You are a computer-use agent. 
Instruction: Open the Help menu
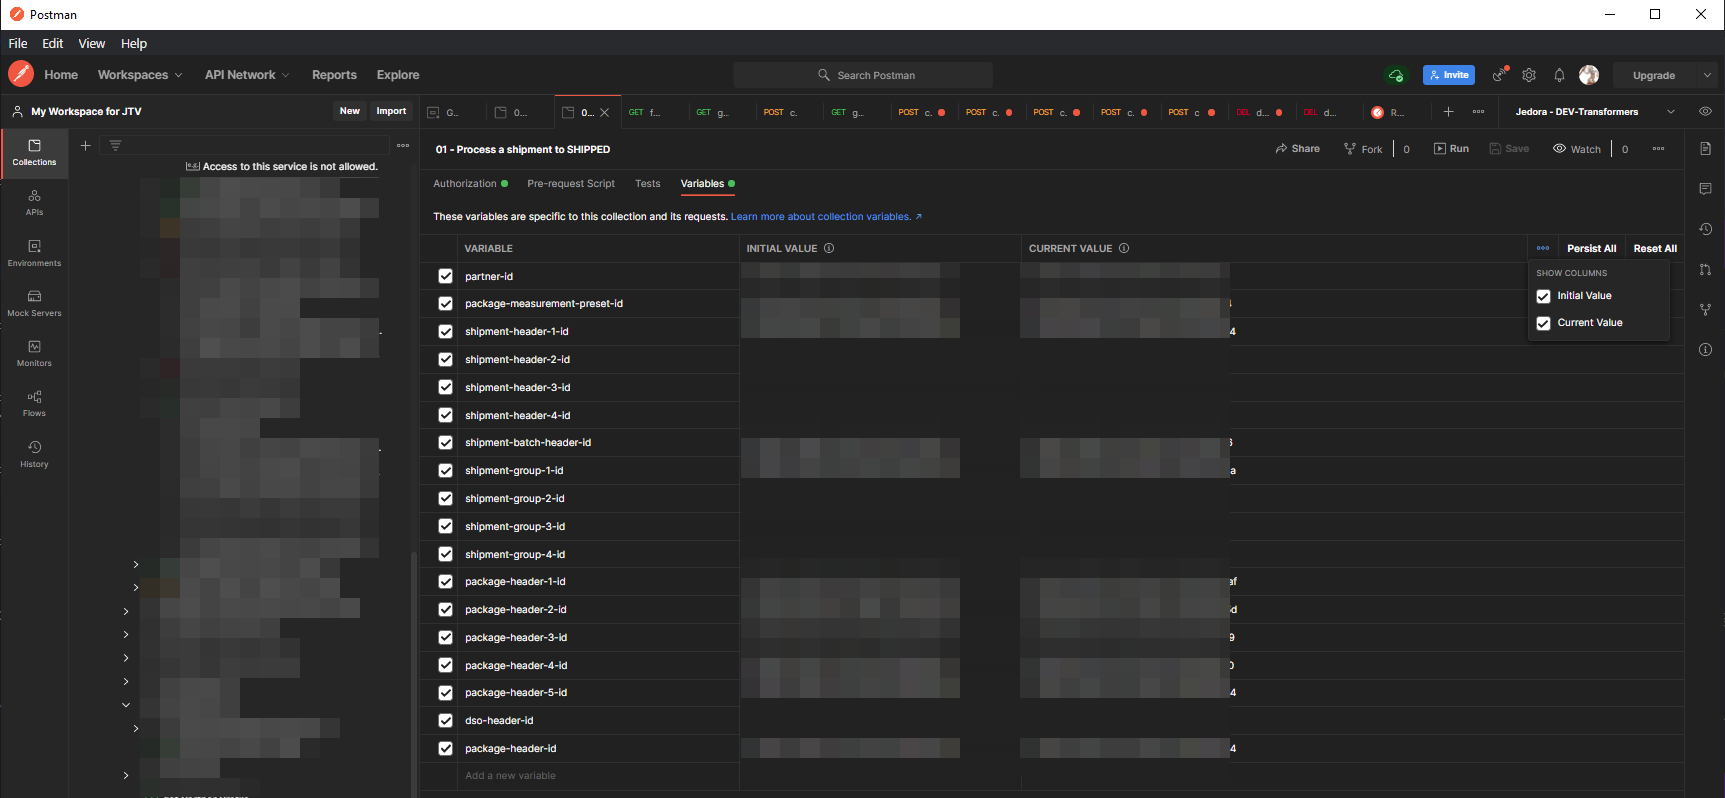pyautogui.click(x=134, y=43)
